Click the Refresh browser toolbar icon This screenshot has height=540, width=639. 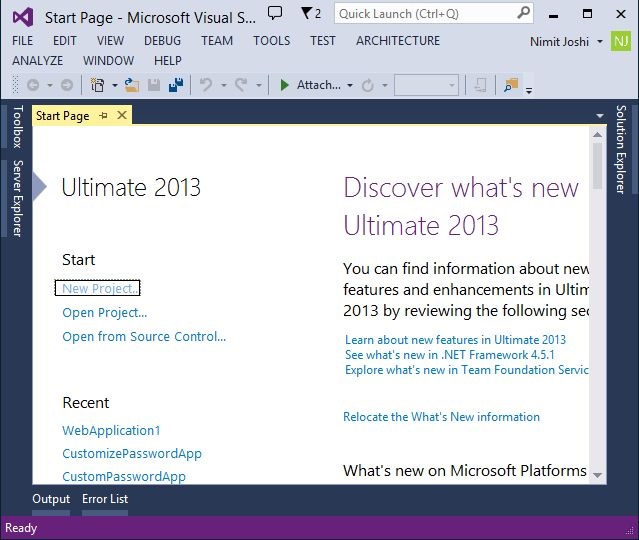368,86
